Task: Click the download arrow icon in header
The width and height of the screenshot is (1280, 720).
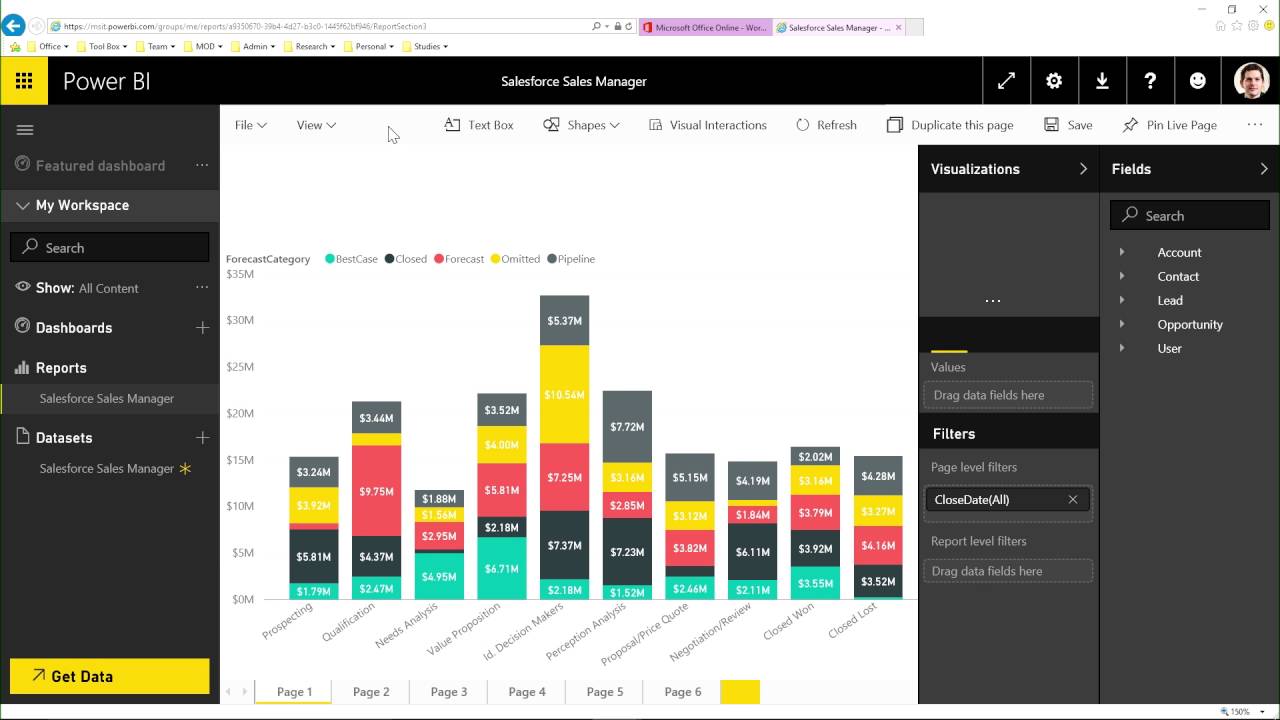Action: pyautogui.click(x=1102, y=81)
